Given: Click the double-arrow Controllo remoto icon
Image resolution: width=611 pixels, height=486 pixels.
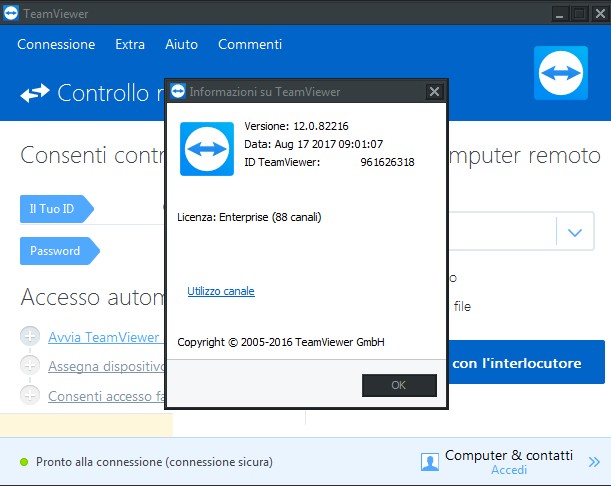Looking at the screenshot, I should 35,93.
